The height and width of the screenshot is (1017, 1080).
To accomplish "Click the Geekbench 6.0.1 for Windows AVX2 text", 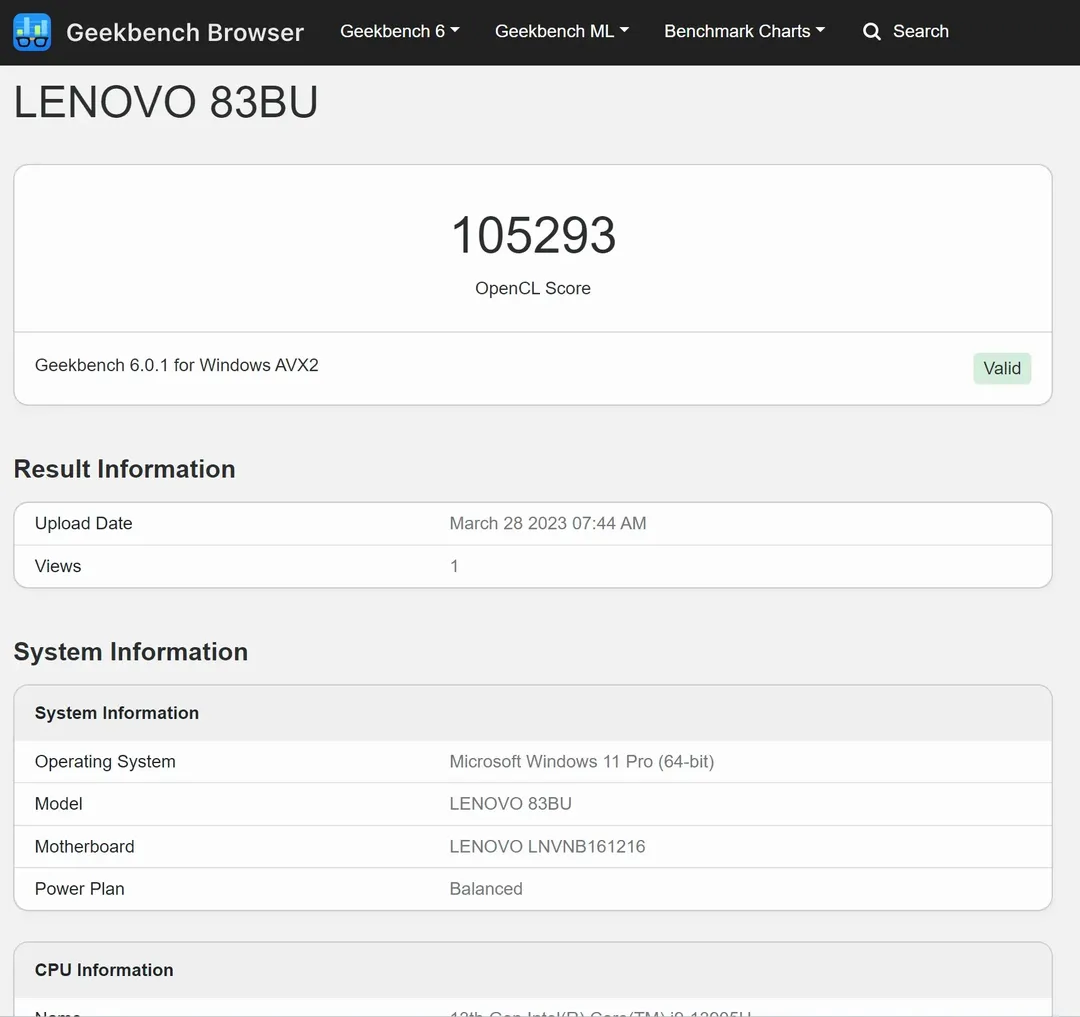I will pyautogui.click(x=177, y=365).
